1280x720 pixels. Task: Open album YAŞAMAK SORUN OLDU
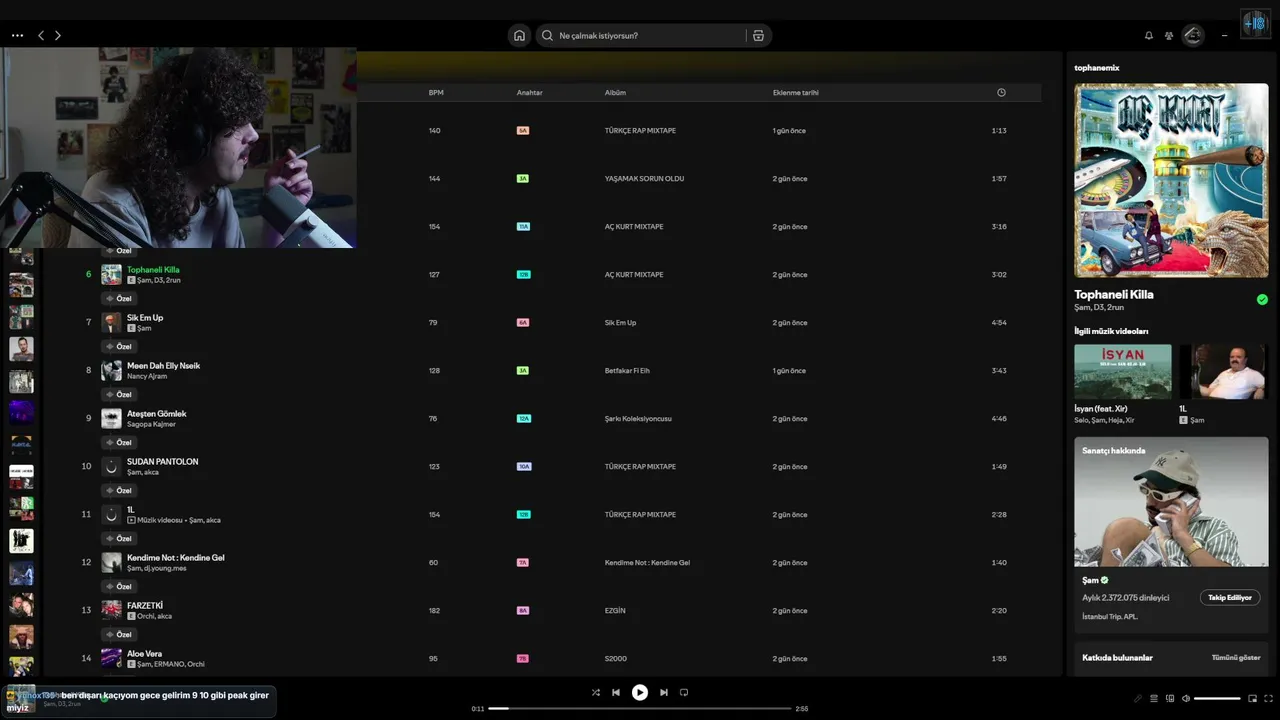pyautogui.click(x=644, y=179)
